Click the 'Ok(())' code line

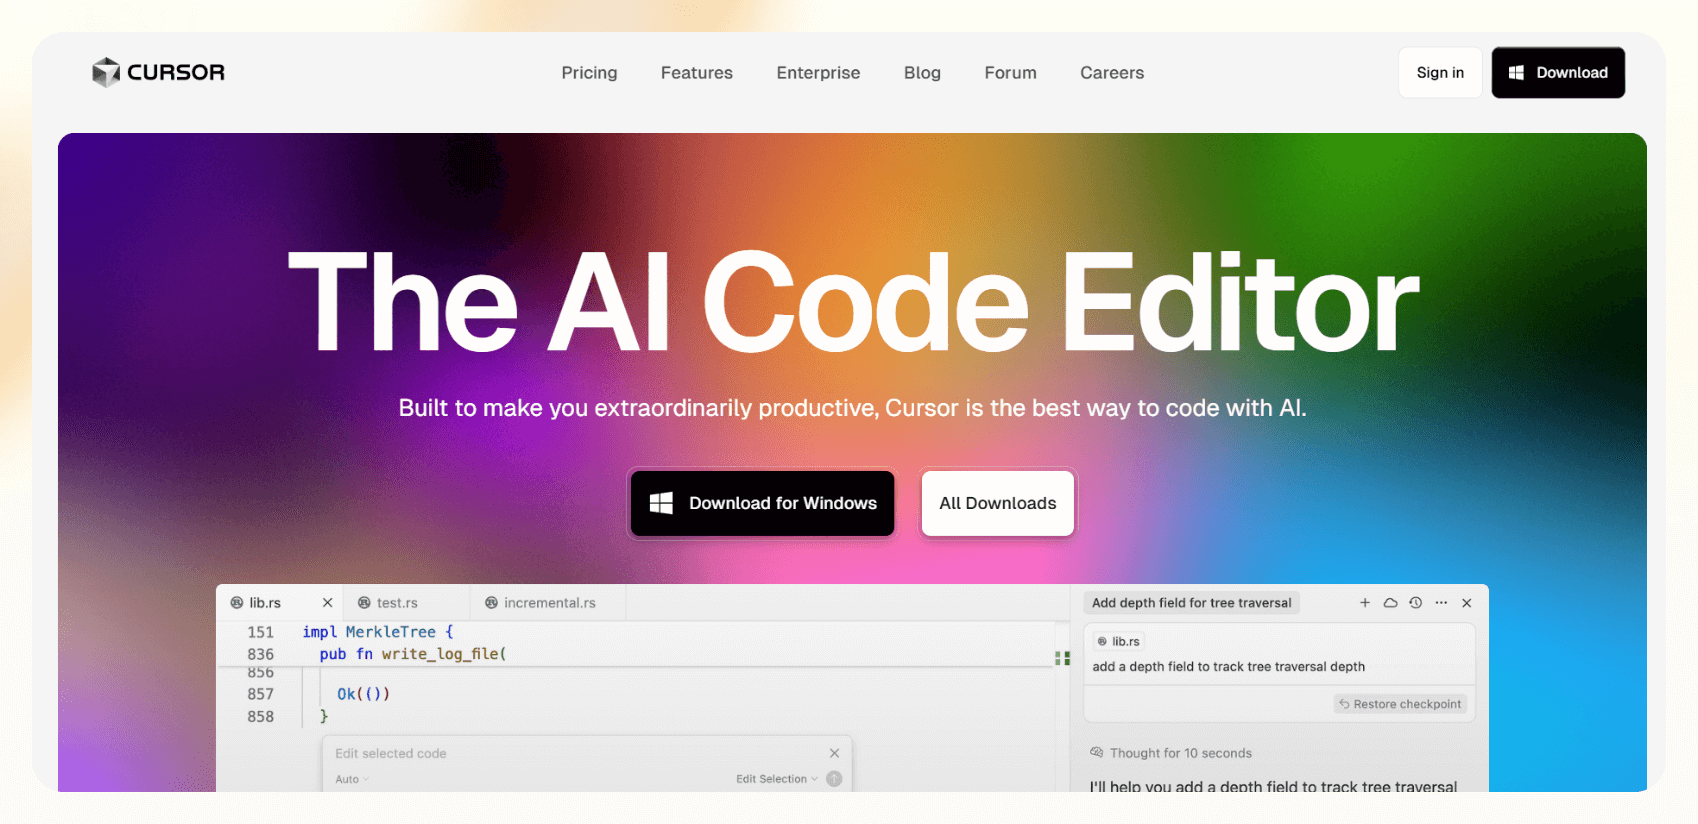(x=363, y=694)
